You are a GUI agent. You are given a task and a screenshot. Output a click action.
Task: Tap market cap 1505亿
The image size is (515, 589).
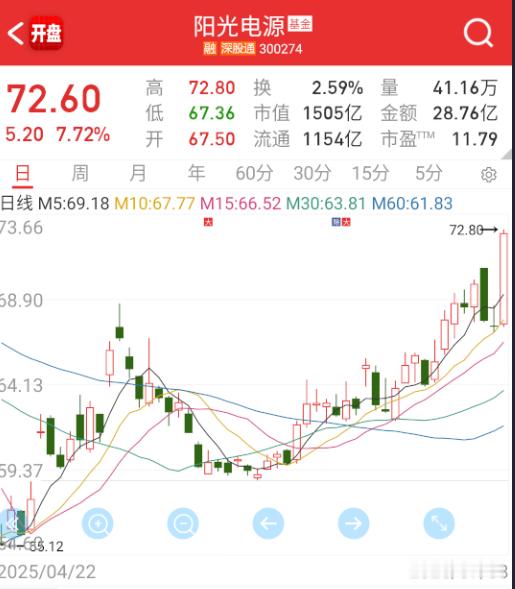(332, 113)
